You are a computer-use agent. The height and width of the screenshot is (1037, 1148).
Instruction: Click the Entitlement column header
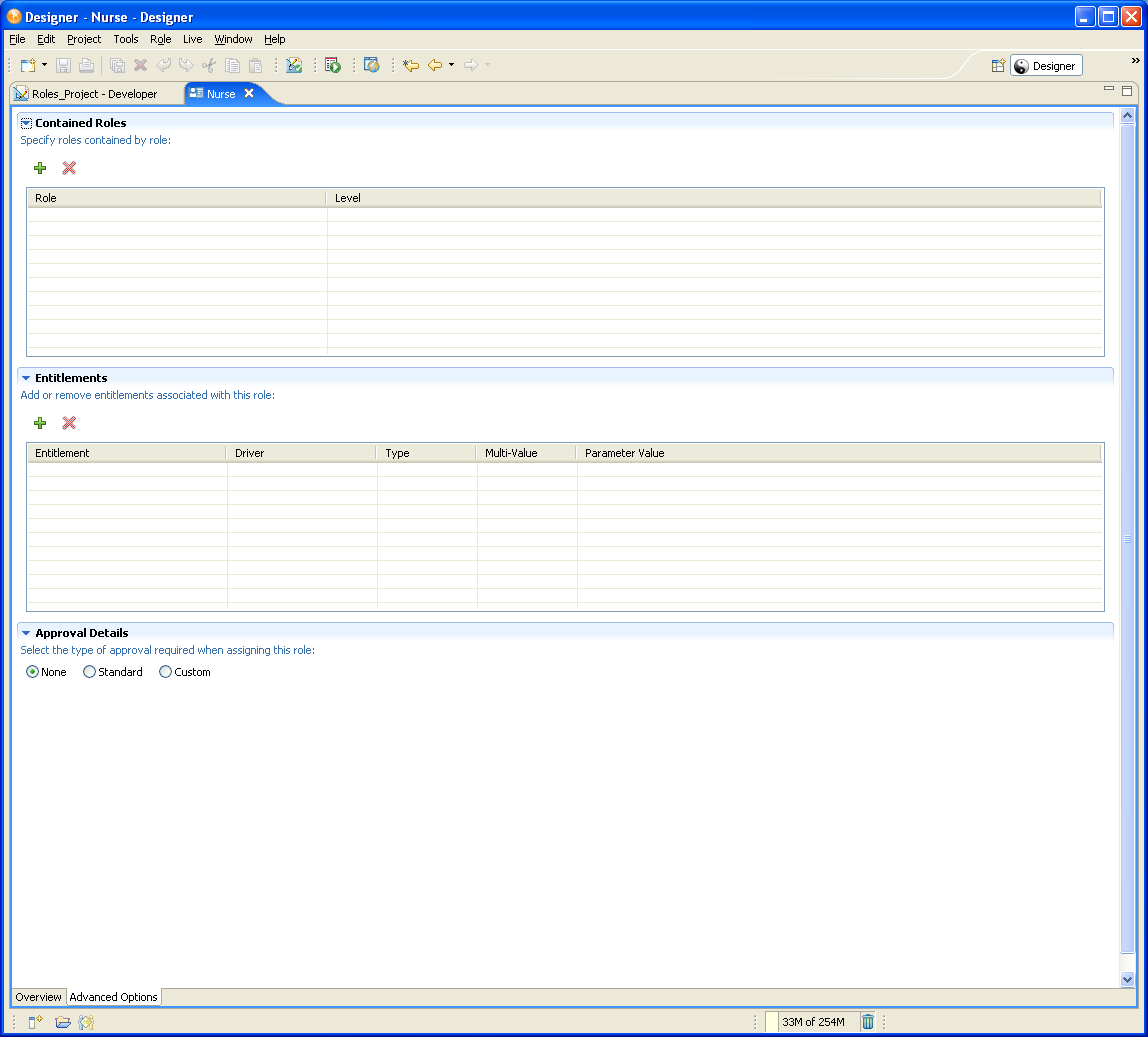pos(127,453)
